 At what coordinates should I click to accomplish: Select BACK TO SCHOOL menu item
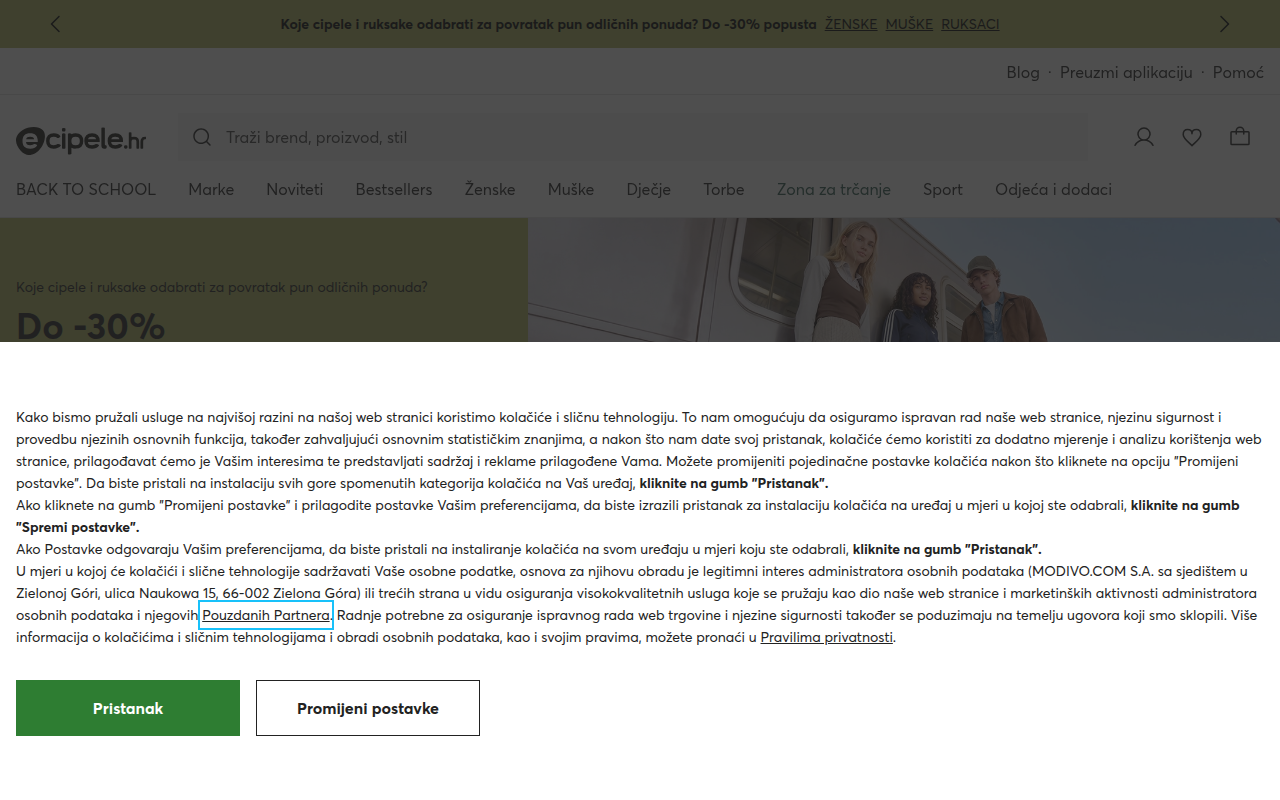point(86,189)
